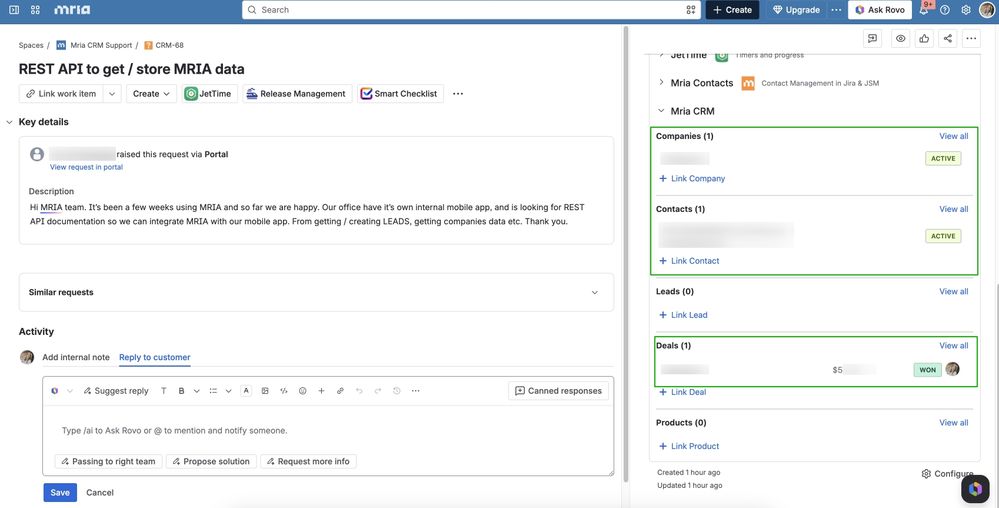
Task: Click the Link Company link
Action: pyautogui.click(x=692, y=178)
